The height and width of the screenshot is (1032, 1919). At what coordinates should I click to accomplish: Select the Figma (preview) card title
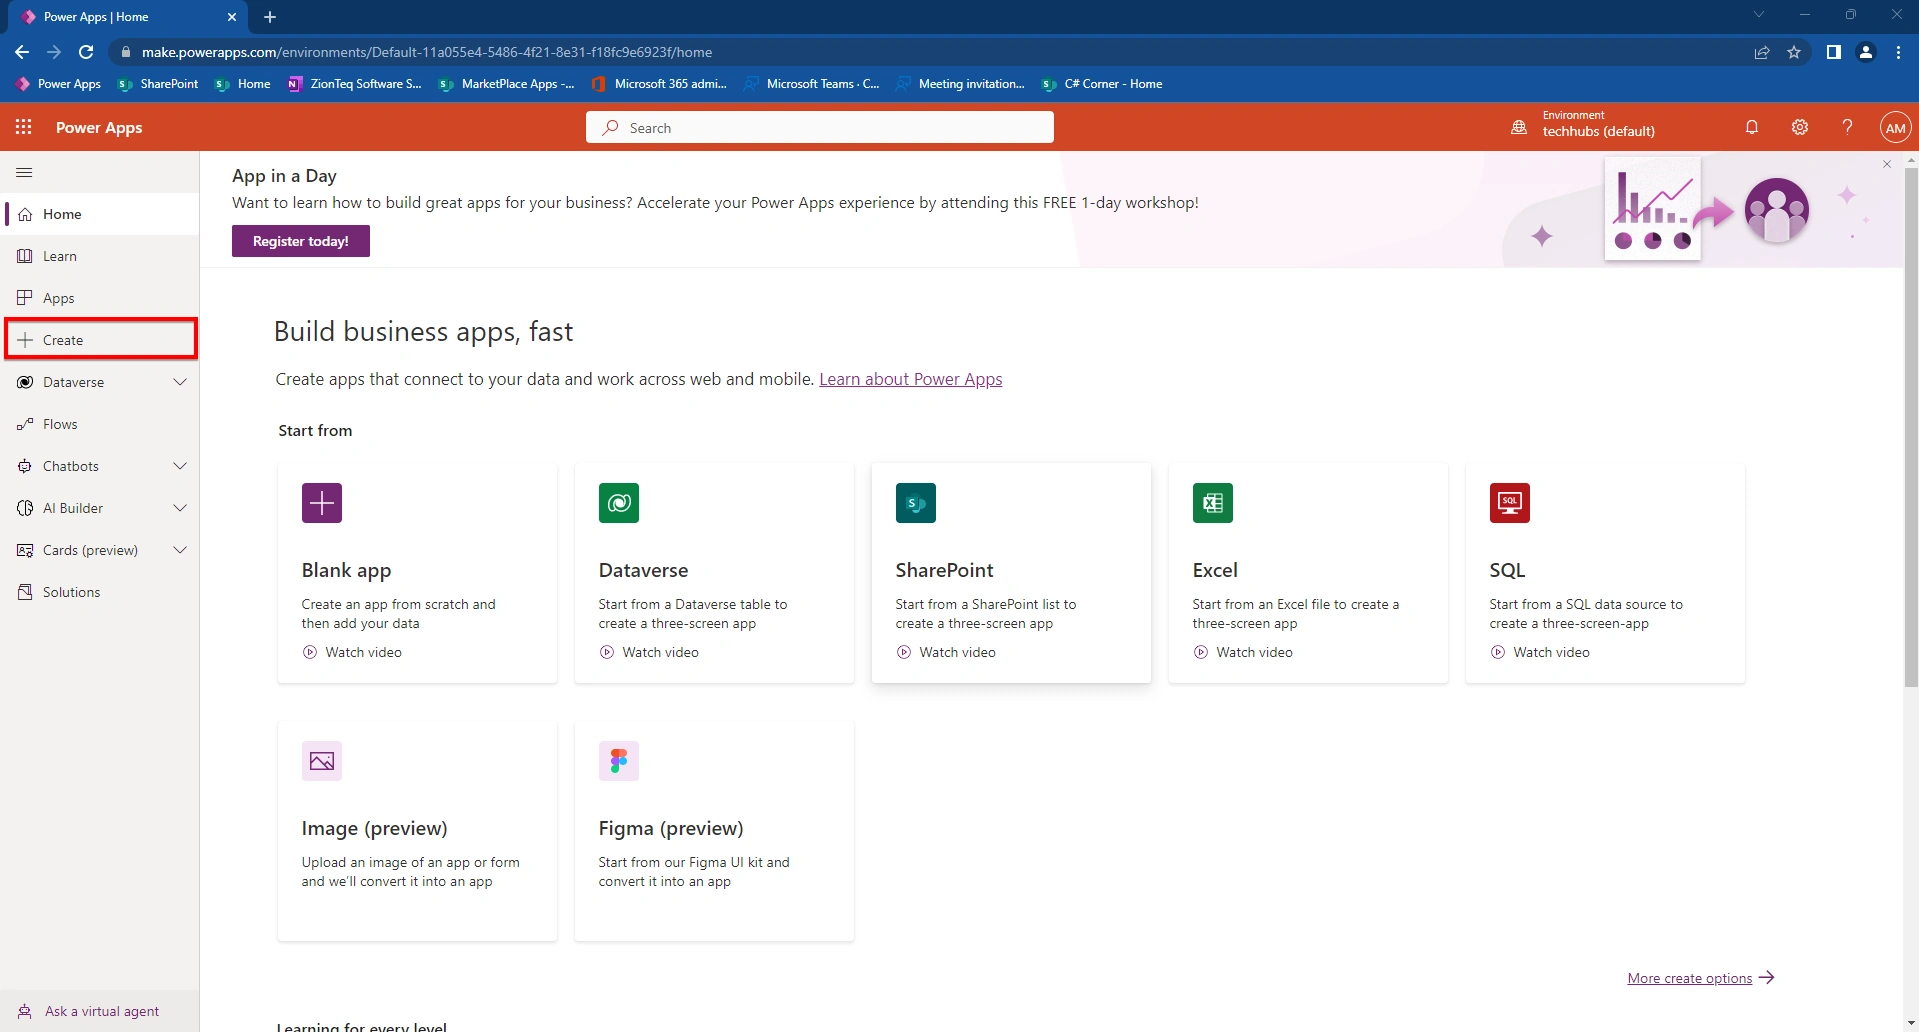(671, 828)
